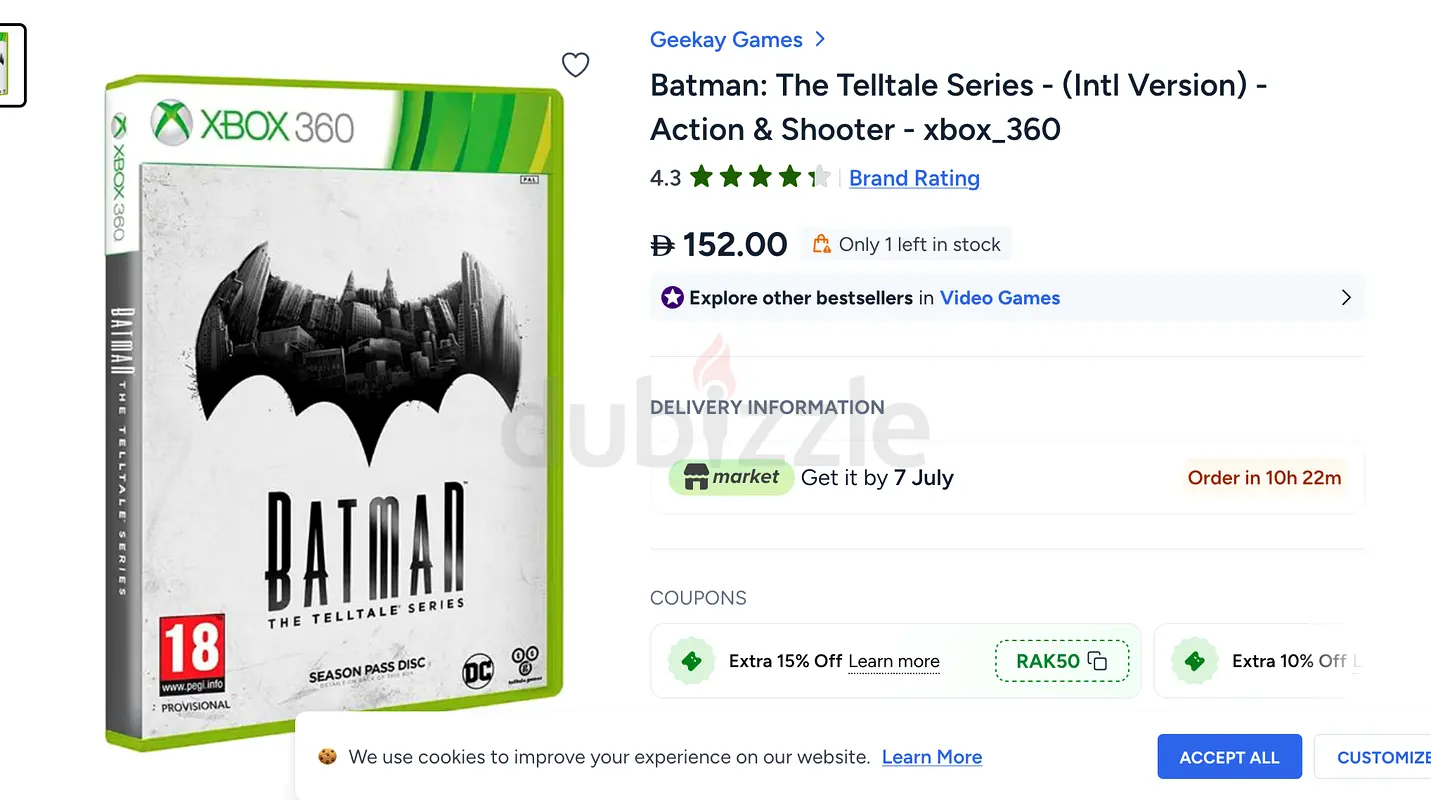
Task: Open cookie policy Learn More link
Action: (932, 757)
